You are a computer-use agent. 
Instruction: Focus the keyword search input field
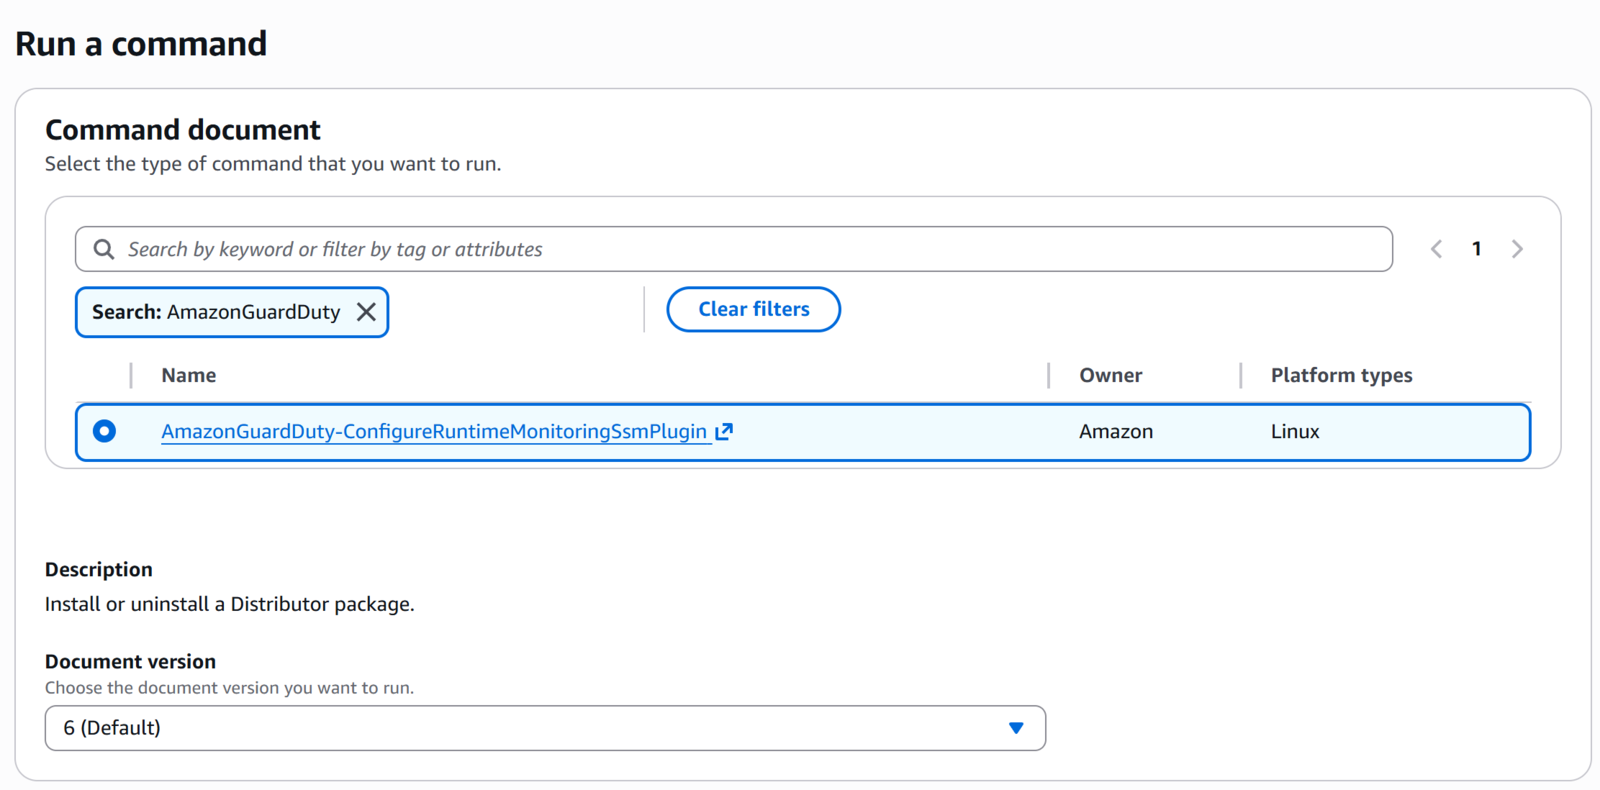[x=750, y=249]
